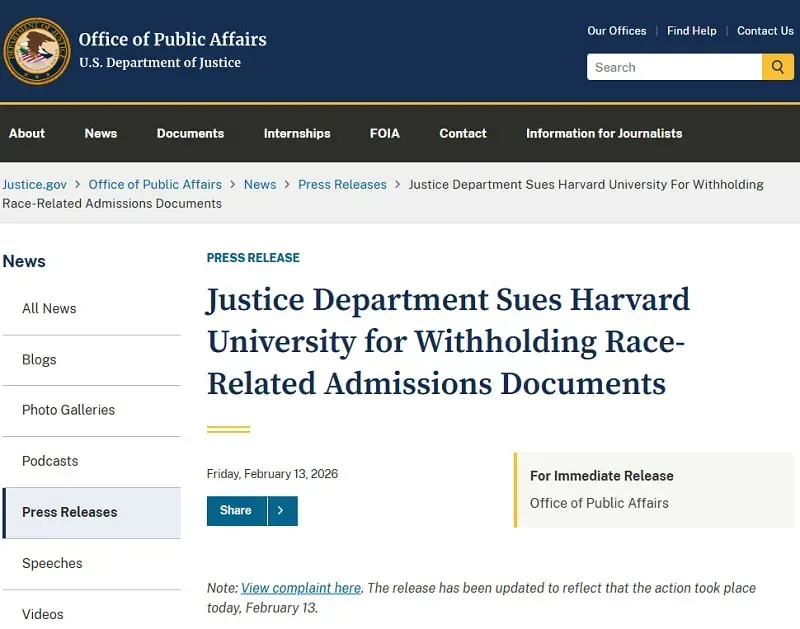Open the Documents section

[190, 133]
